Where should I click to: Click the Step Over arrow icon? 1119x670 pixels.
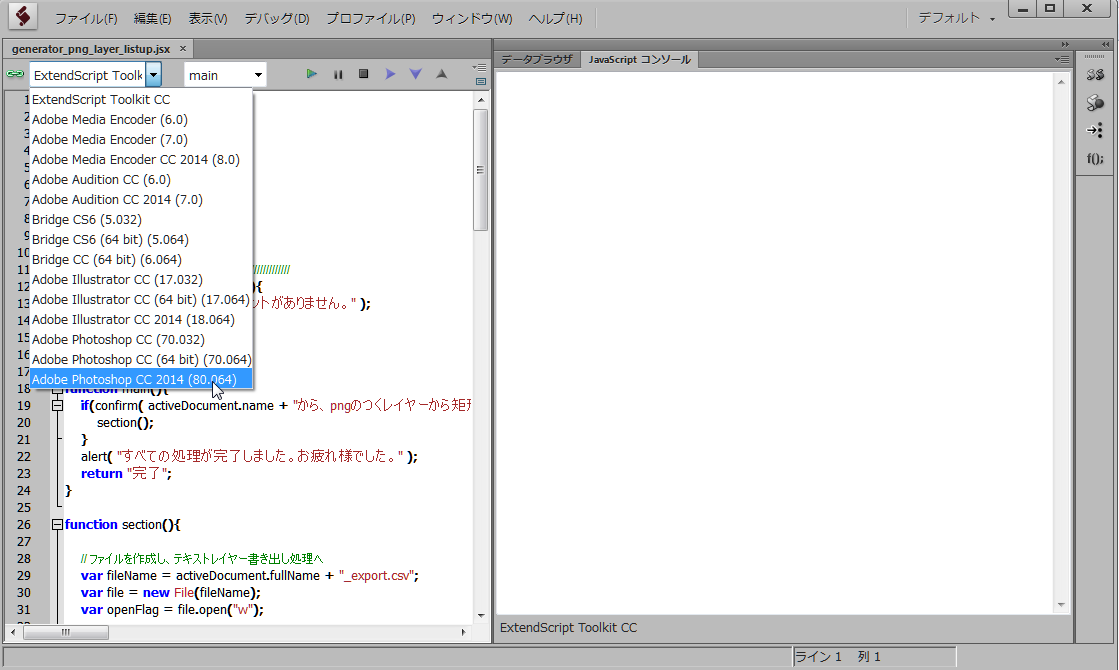[390, 74]
